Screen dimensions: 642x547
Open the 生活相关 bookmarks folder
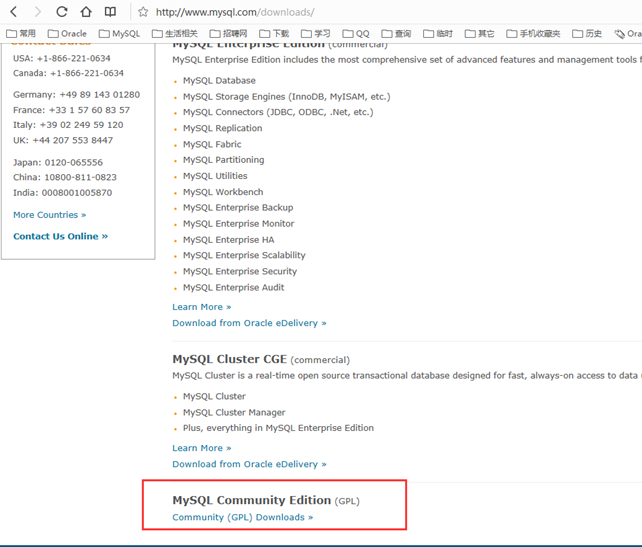point(175,34)
